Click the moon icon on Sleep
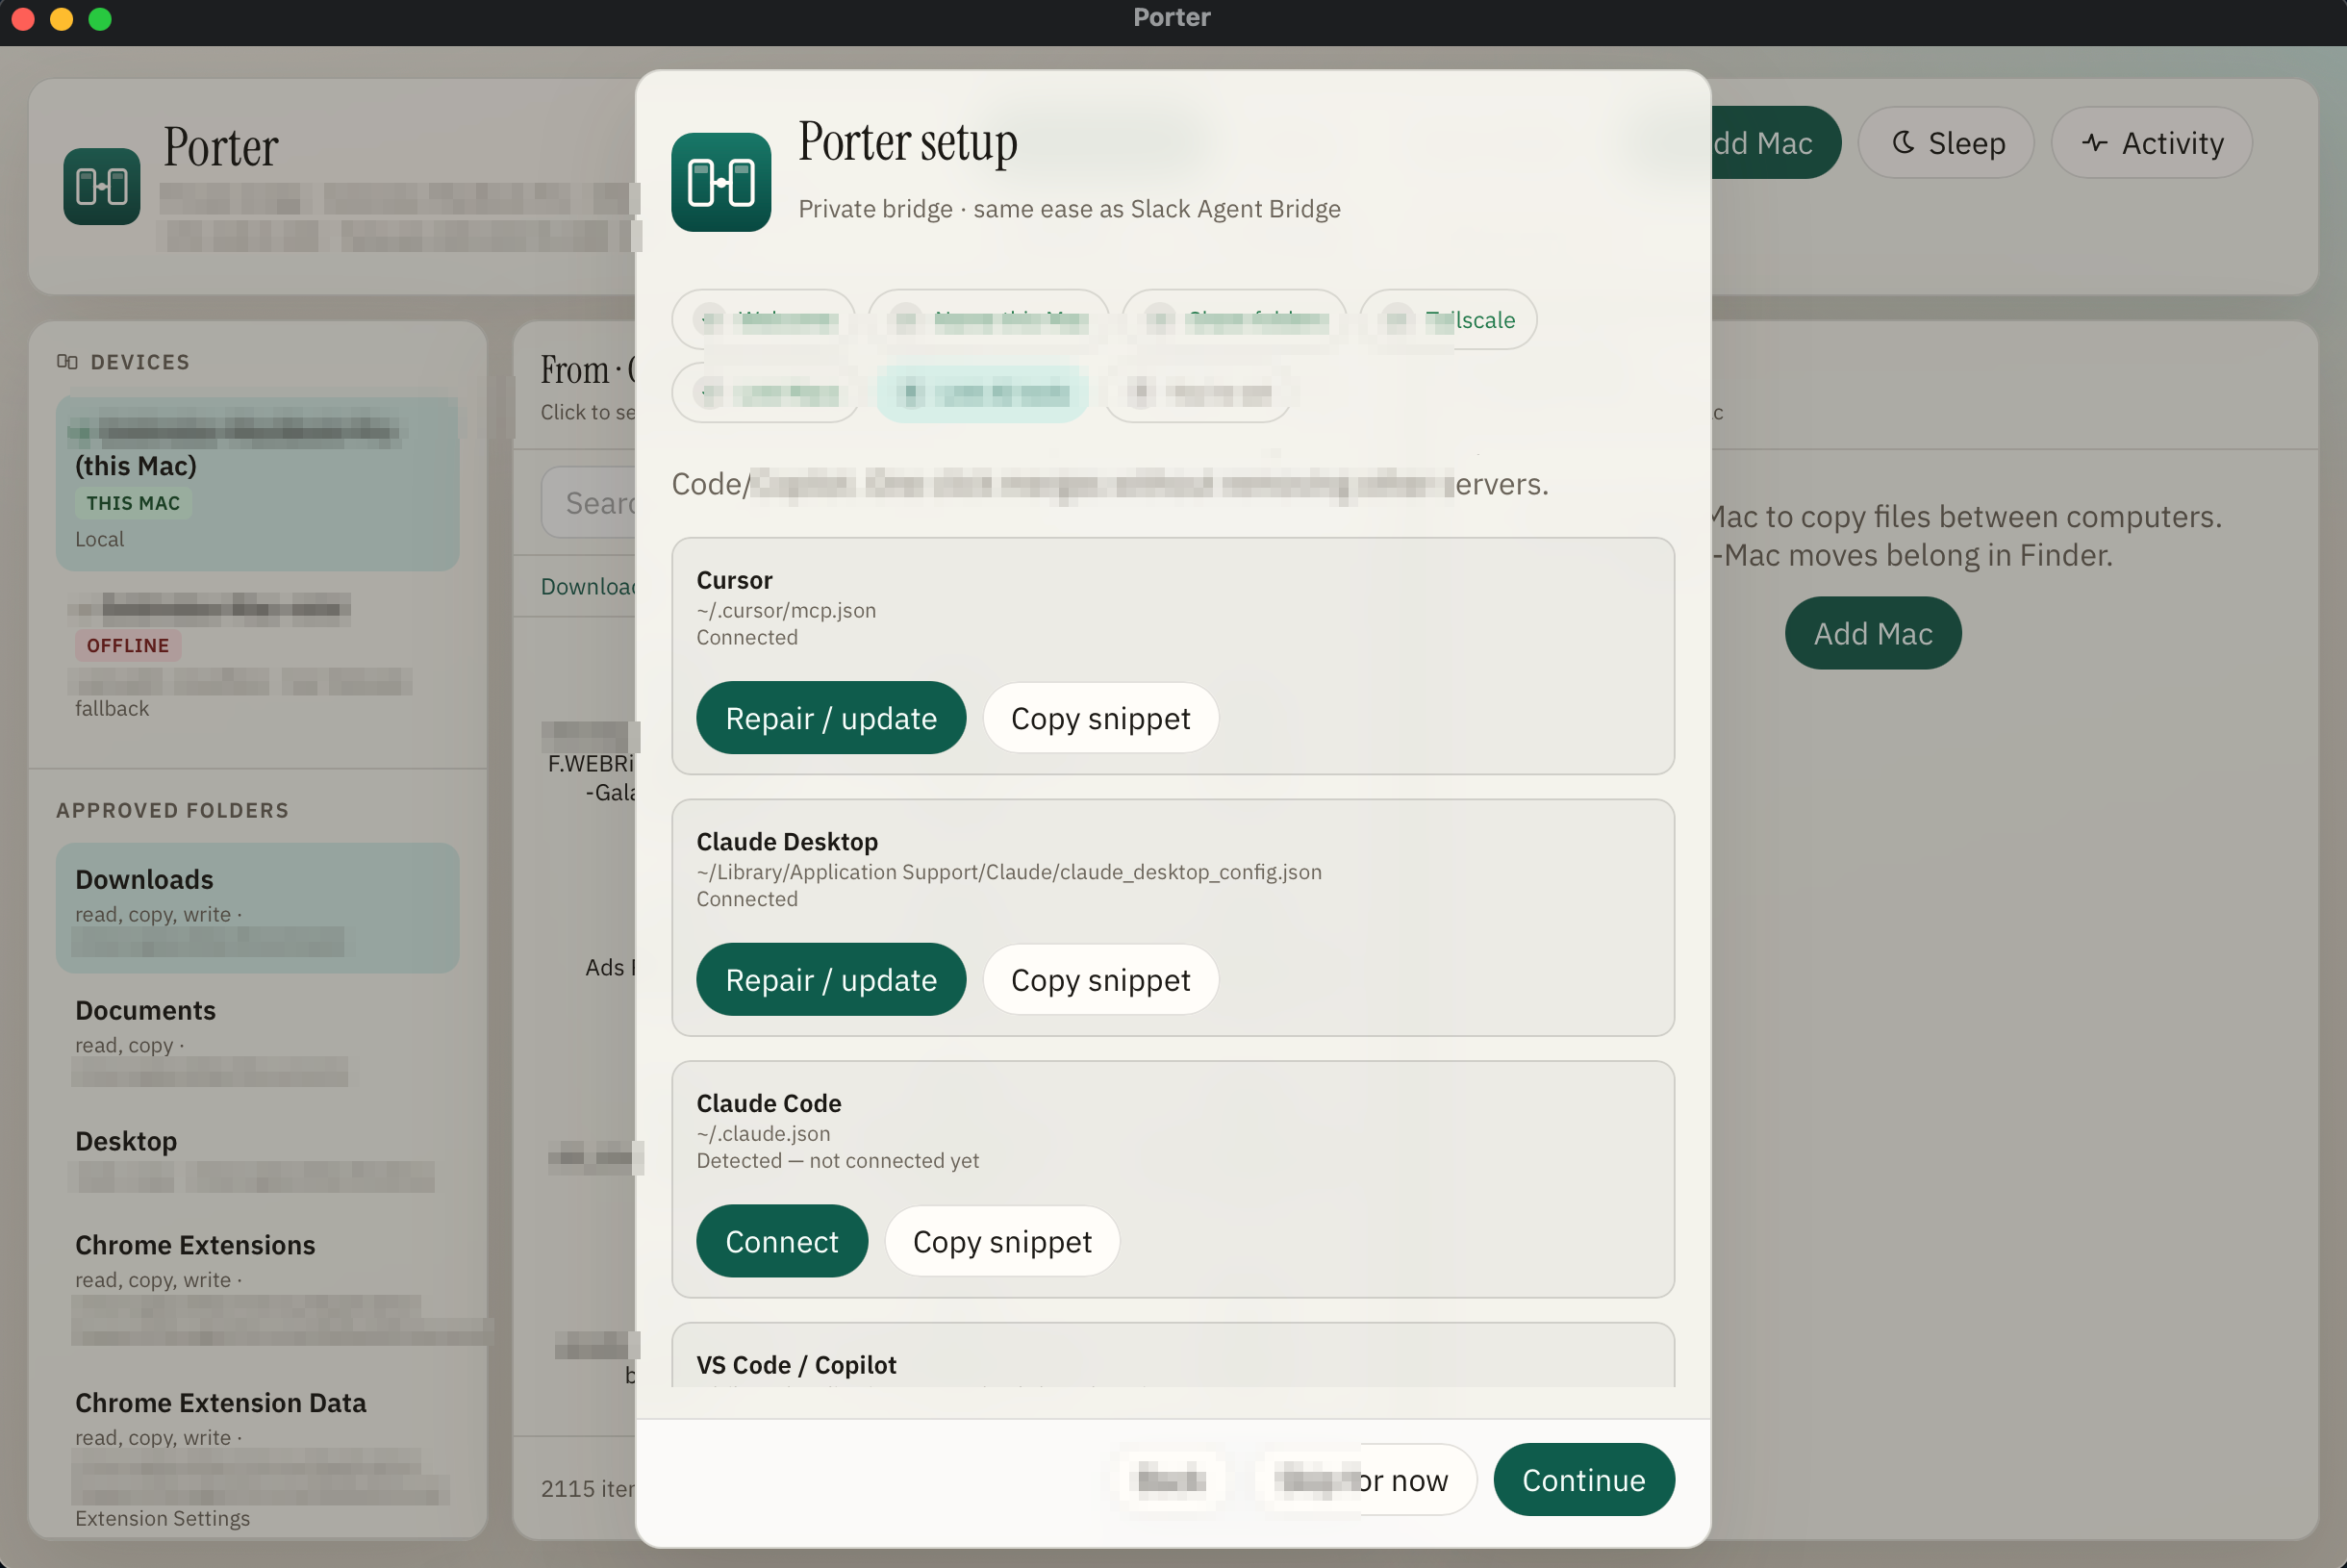Screen dimensions: 2347x1568 (1903, 143)
